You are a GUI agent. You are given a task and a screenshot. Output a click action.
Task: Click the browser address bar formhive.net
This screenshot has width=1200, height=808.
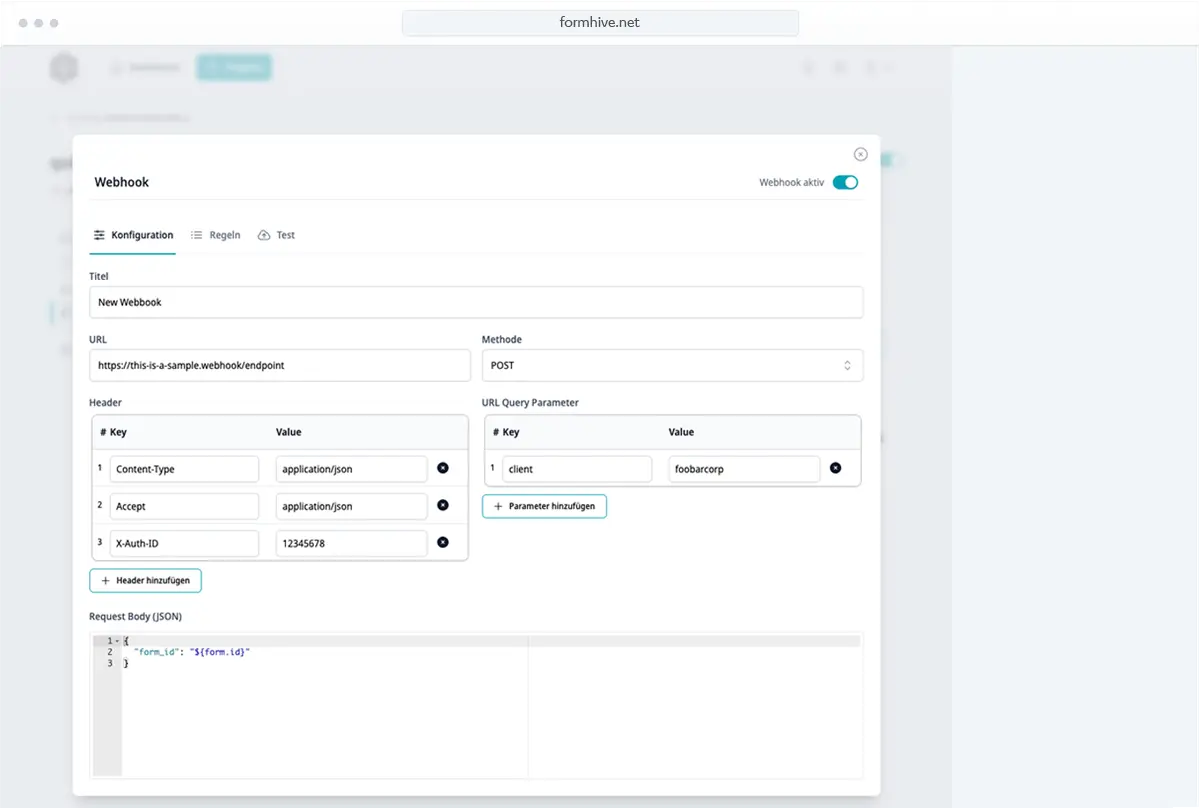pos(600,22)
